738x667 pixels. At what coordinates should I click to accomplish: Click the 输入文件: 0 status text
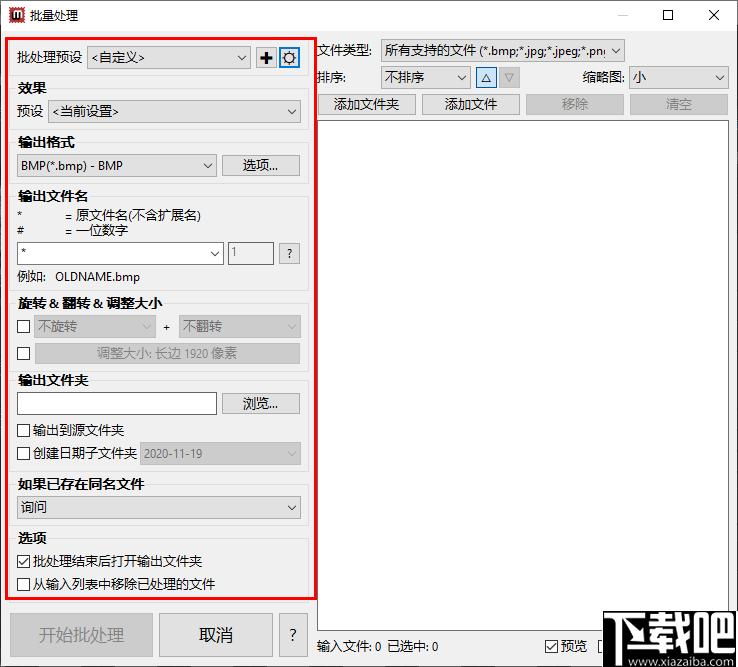point(349,647)
